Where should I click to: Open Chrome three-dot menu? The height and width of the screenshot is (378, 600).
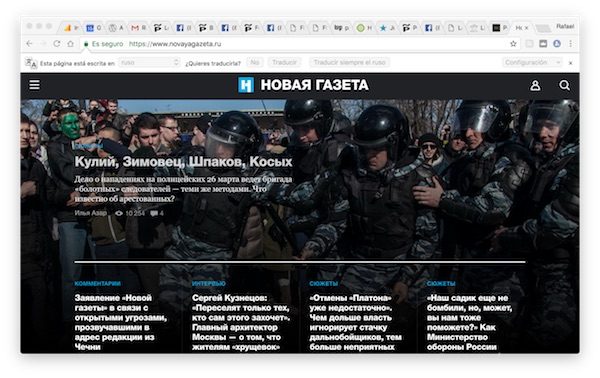tap(570, 44)
